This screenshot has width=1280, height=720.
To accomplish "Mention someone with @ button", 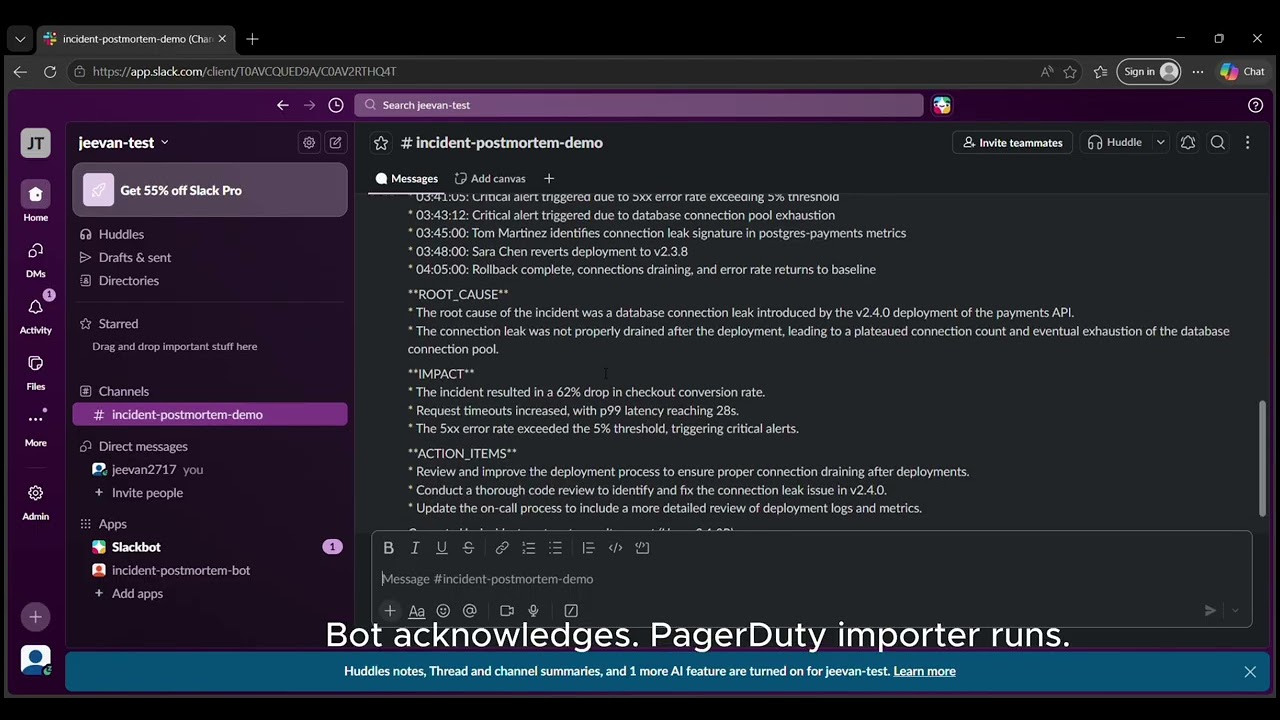I will 470,611.
